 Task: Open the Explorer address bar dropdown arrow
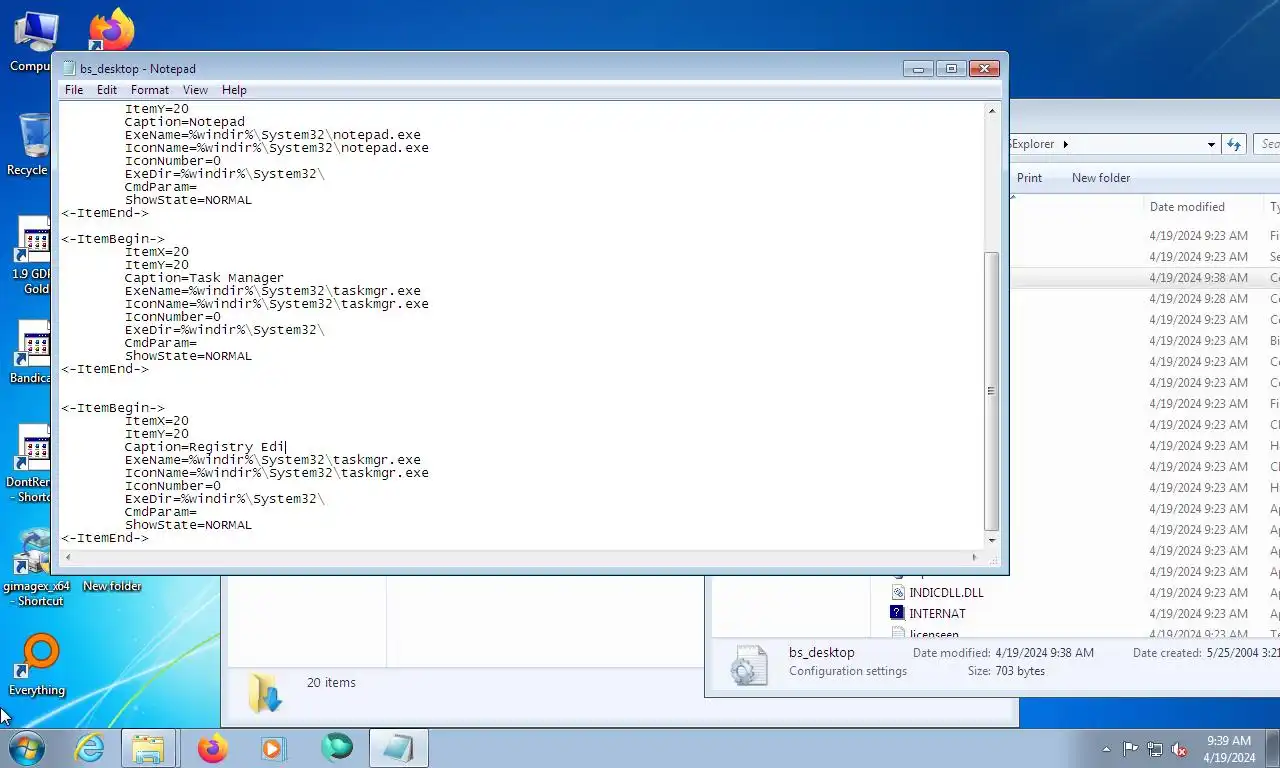pos(1211,144)
